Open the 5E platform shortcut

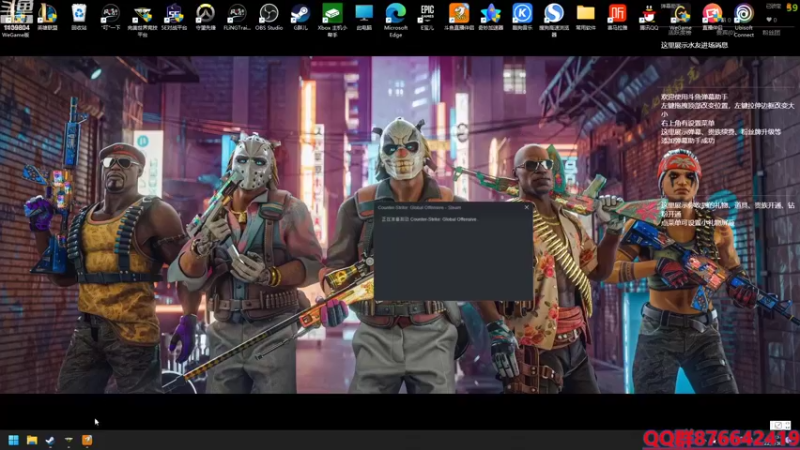pyautogui.click(x=174, y=17)
